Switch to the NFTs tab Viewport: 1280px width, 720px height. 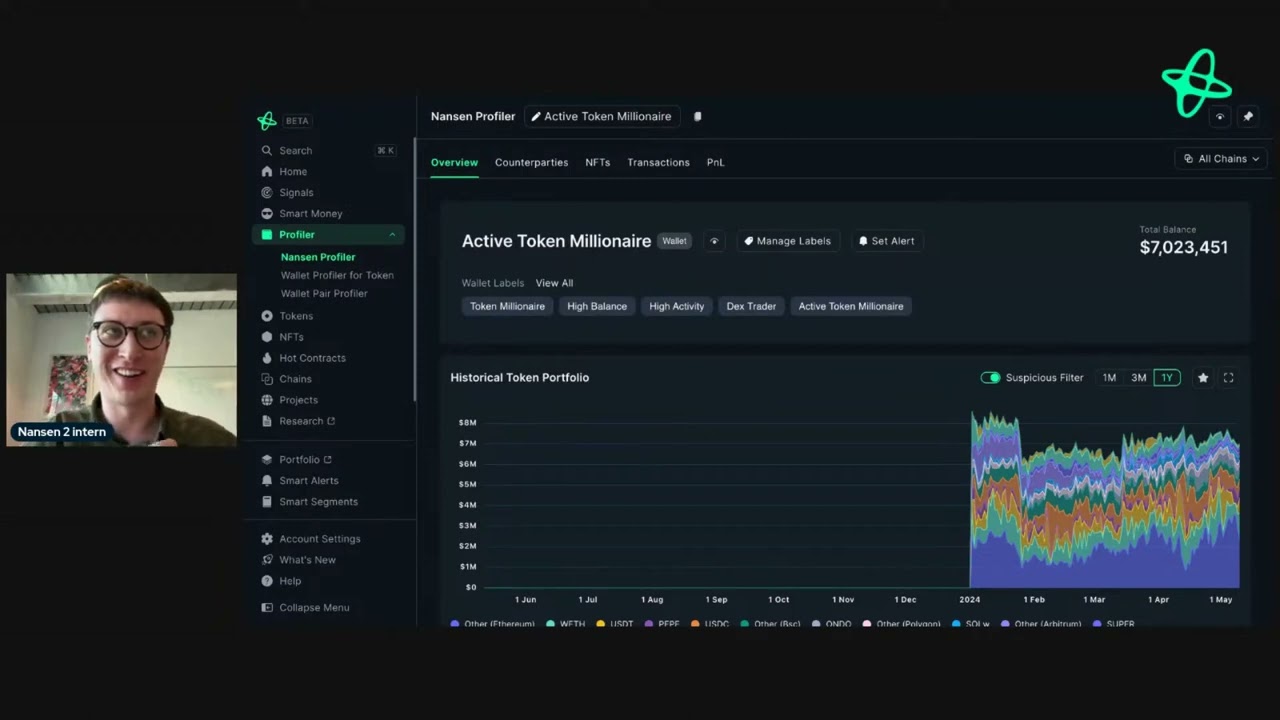[597, 162]
